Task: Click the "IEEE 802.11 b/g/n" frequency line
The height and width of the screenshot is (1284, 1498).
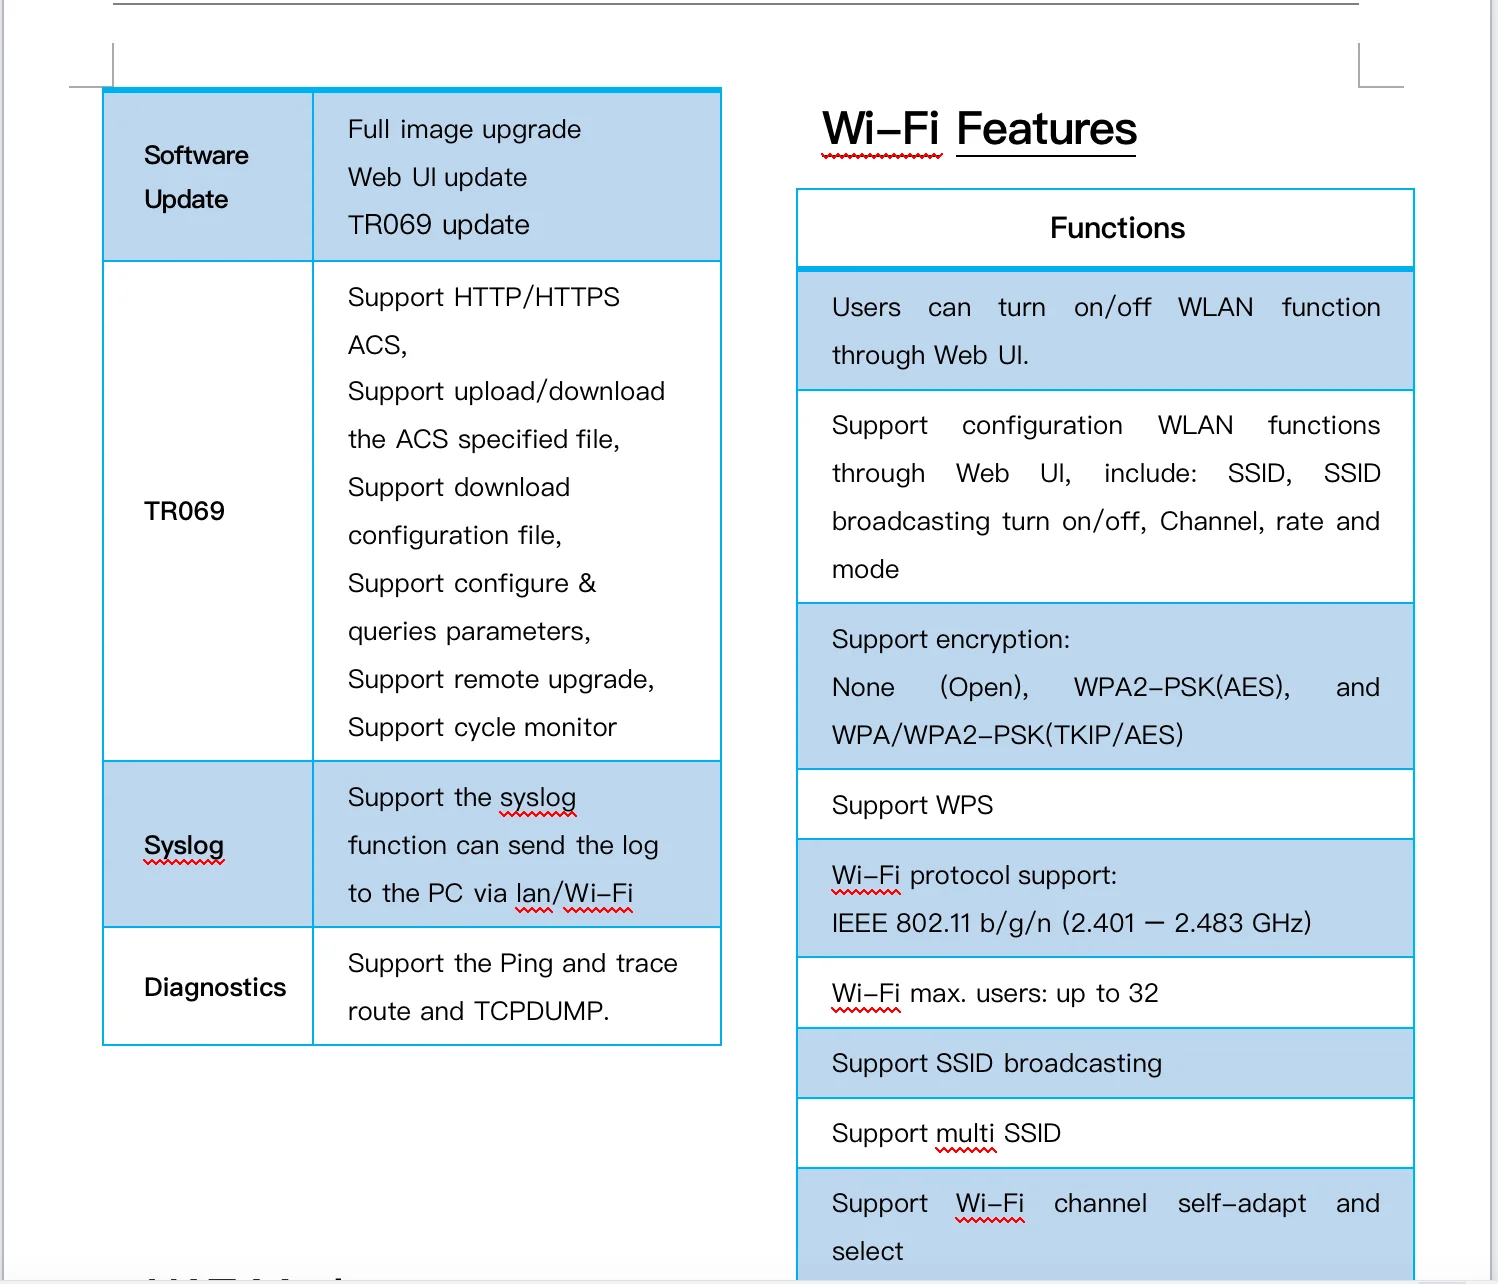Action: pyautogui.click(x=1071, y=922)
